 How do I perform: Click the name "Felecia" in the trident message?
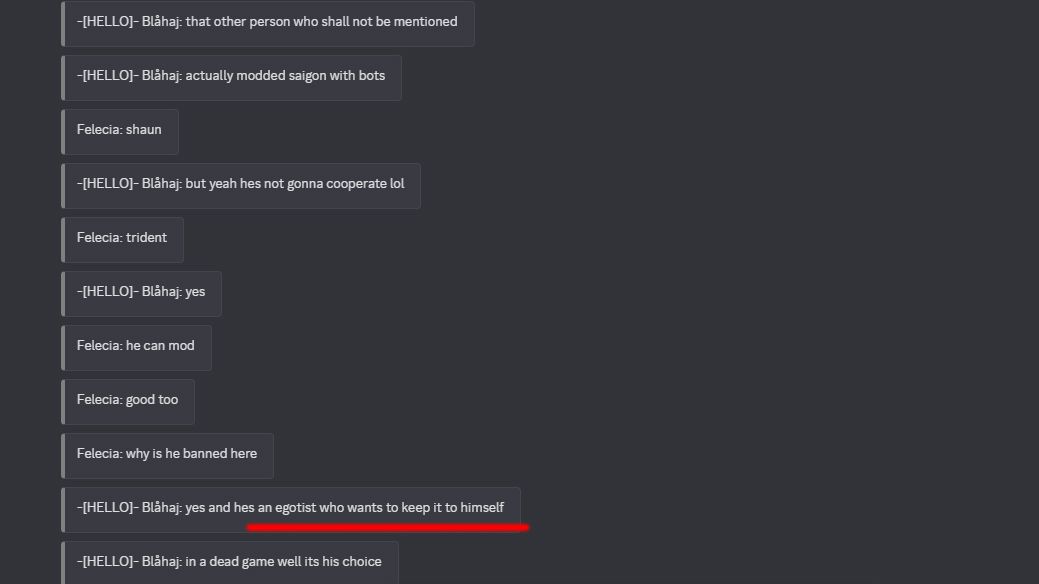tap(99, 238)
